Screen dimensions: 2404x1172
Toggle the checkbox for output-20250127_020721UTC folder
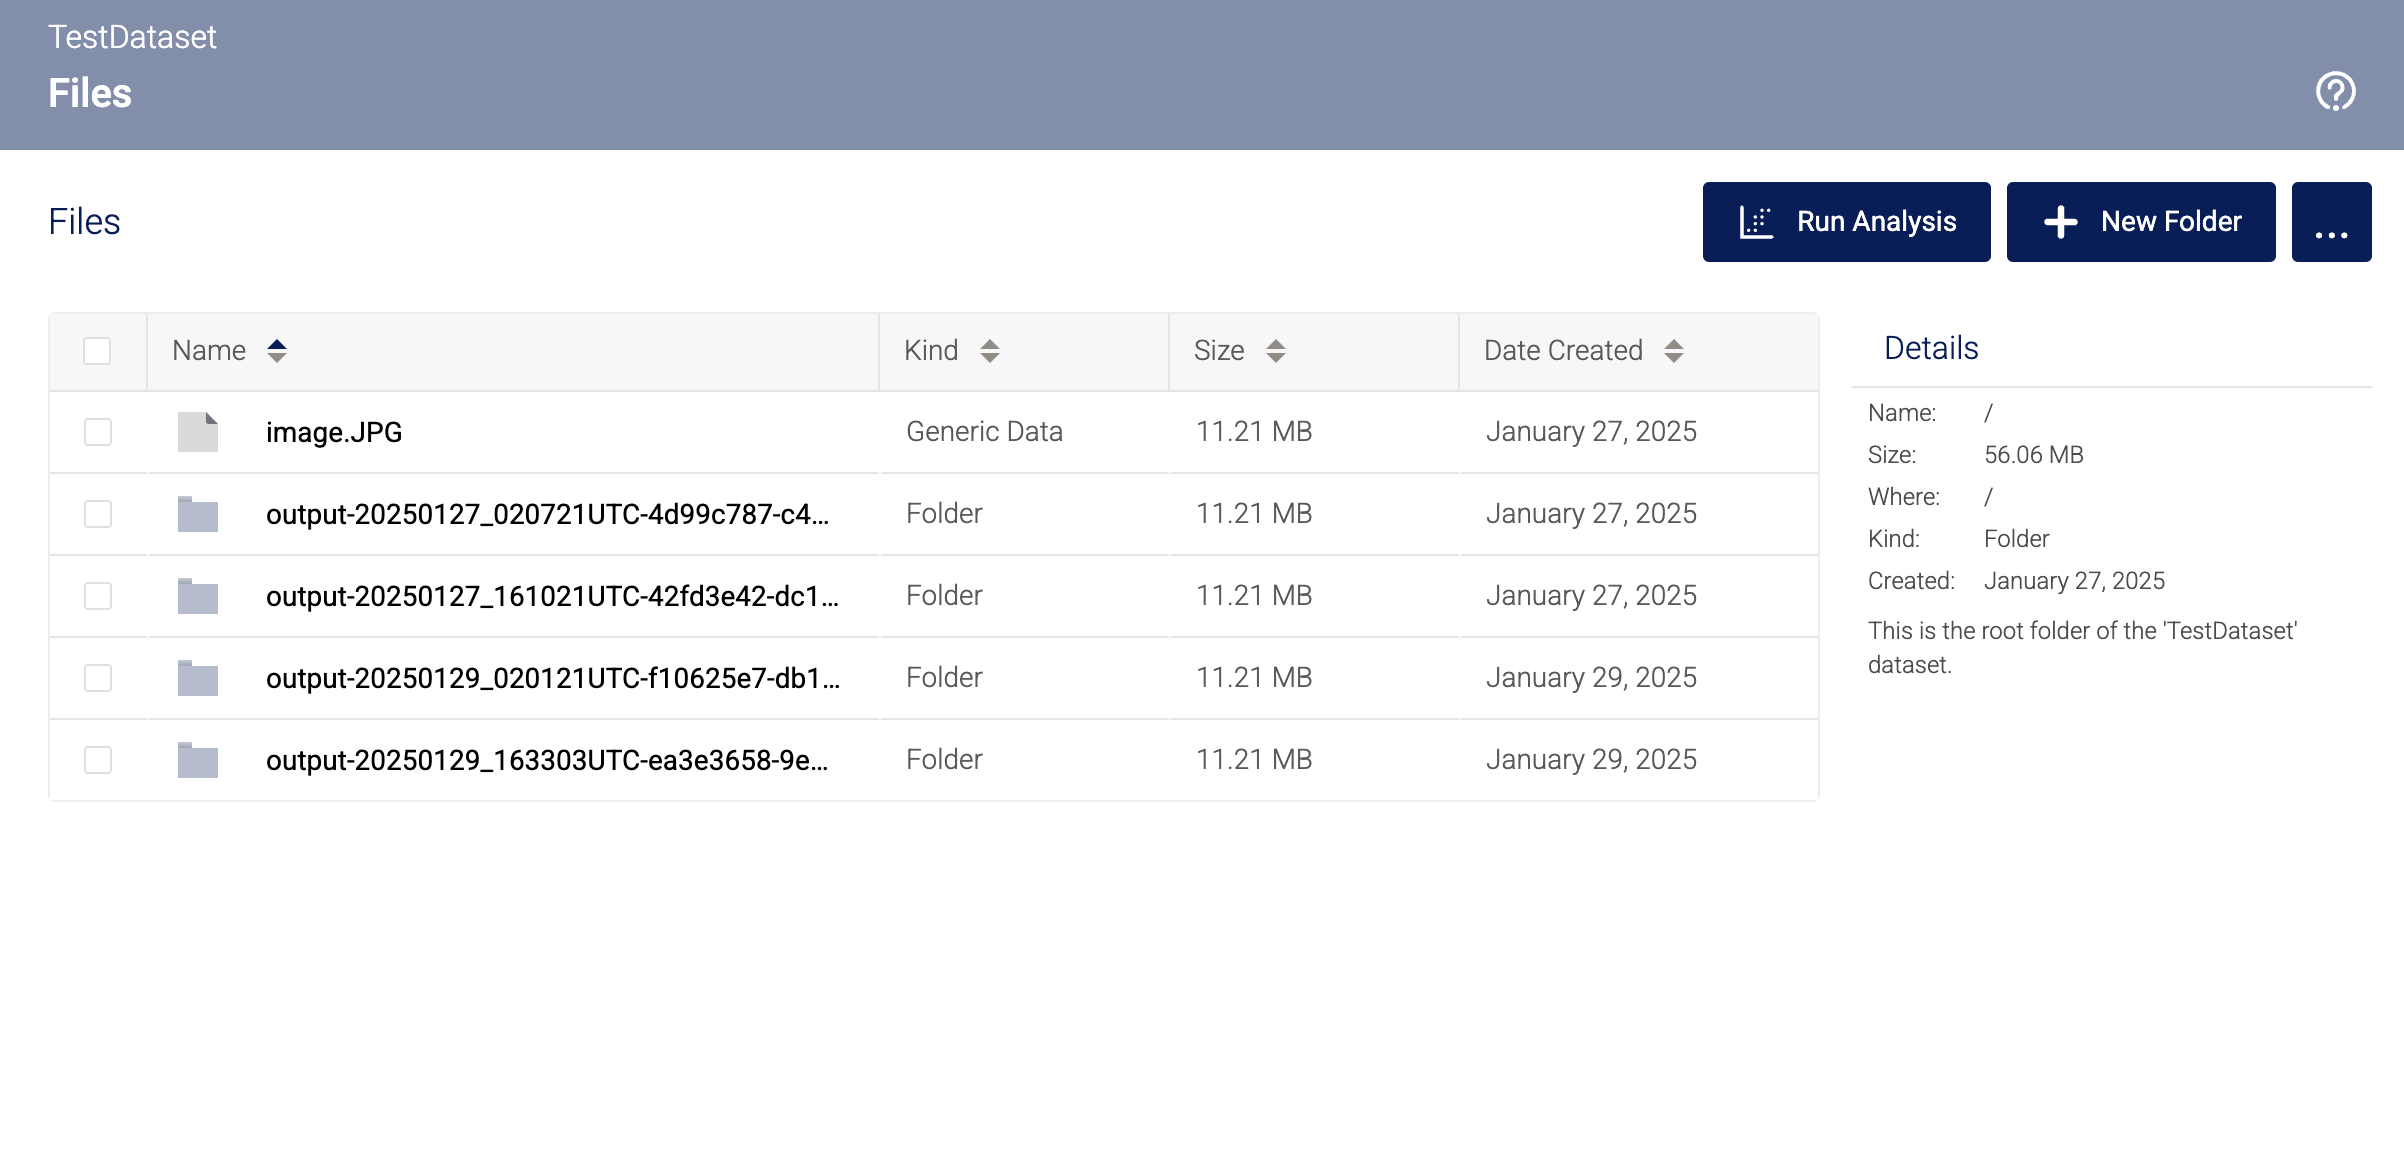(98, 512)
